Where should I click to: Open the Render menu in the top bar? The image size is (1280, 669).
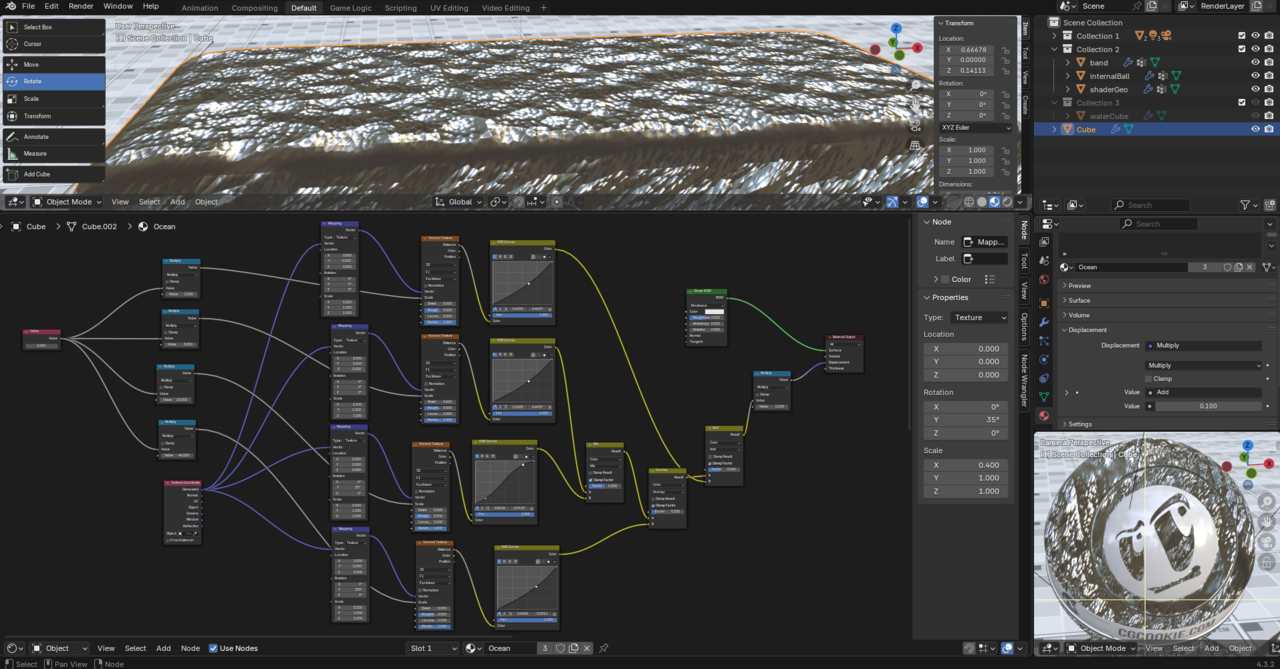pyautogui.click(x=80, y=6)
